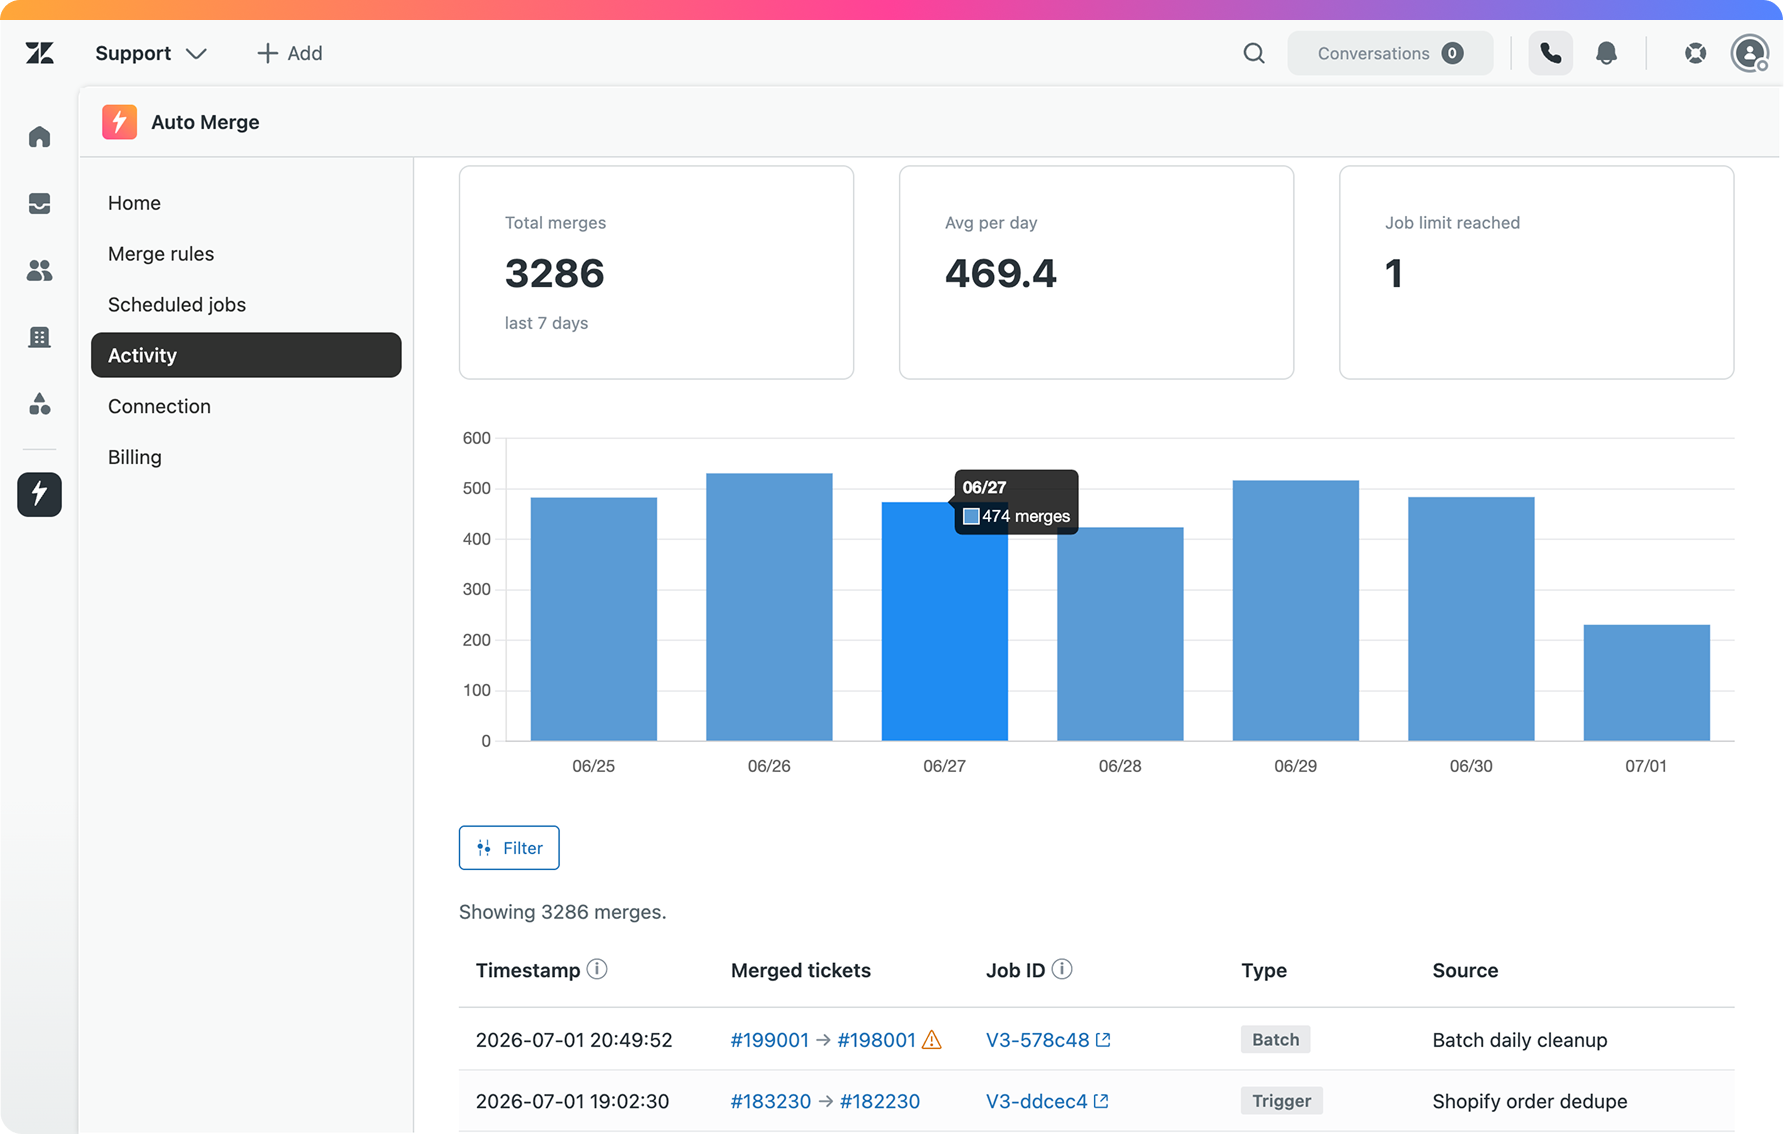
Task: Open the Filter button
Action: (x=509, y=848)
